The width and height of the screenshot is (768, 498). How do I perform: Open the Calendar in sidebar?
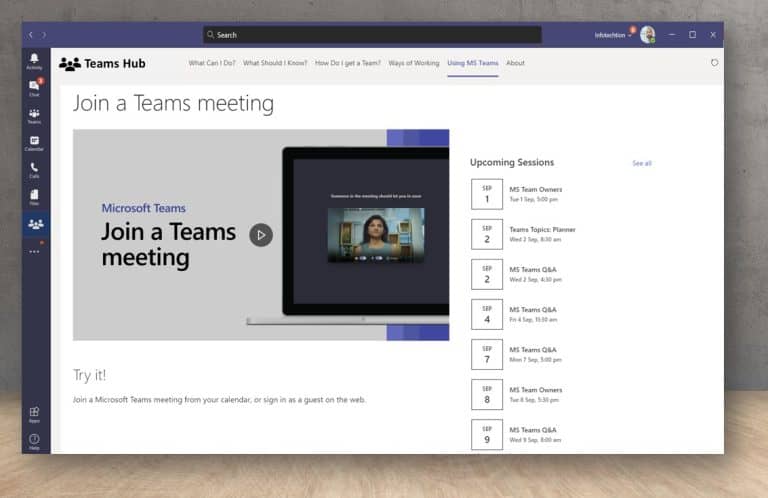pyautogui.click(x=34, y=143)
